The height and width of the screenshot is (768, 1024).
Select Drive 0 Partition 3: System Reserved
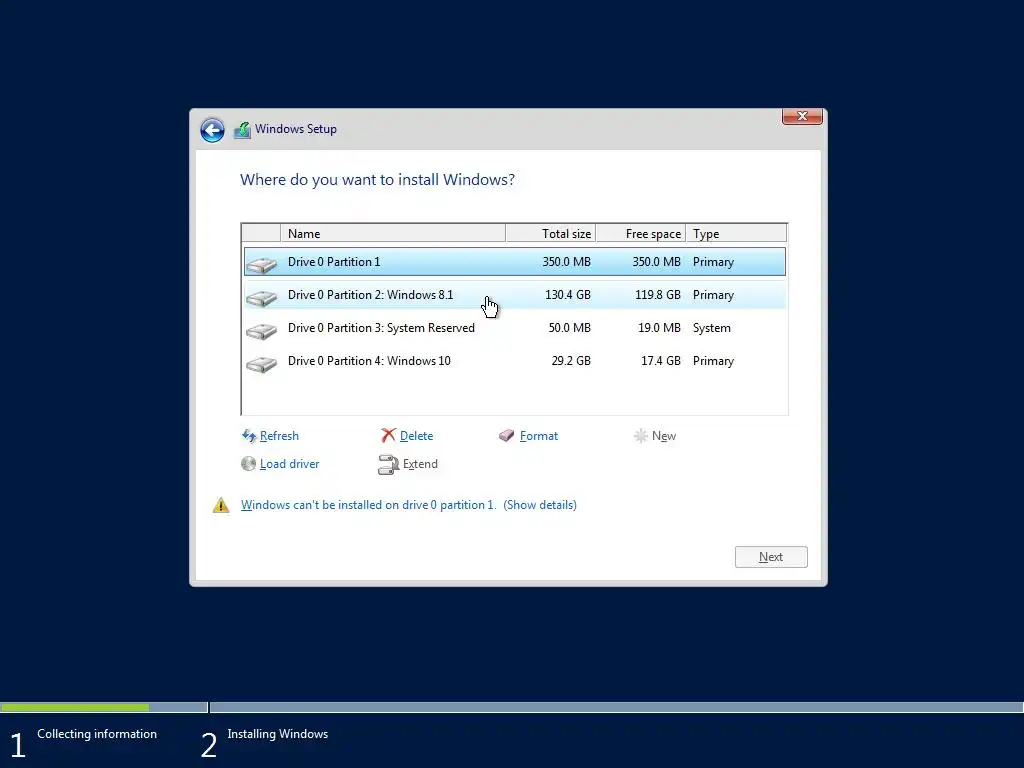tap(515, 328)
